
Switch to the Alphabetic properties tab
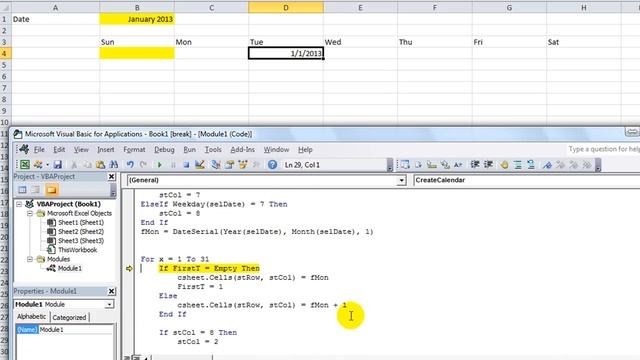tap(31, 317)
